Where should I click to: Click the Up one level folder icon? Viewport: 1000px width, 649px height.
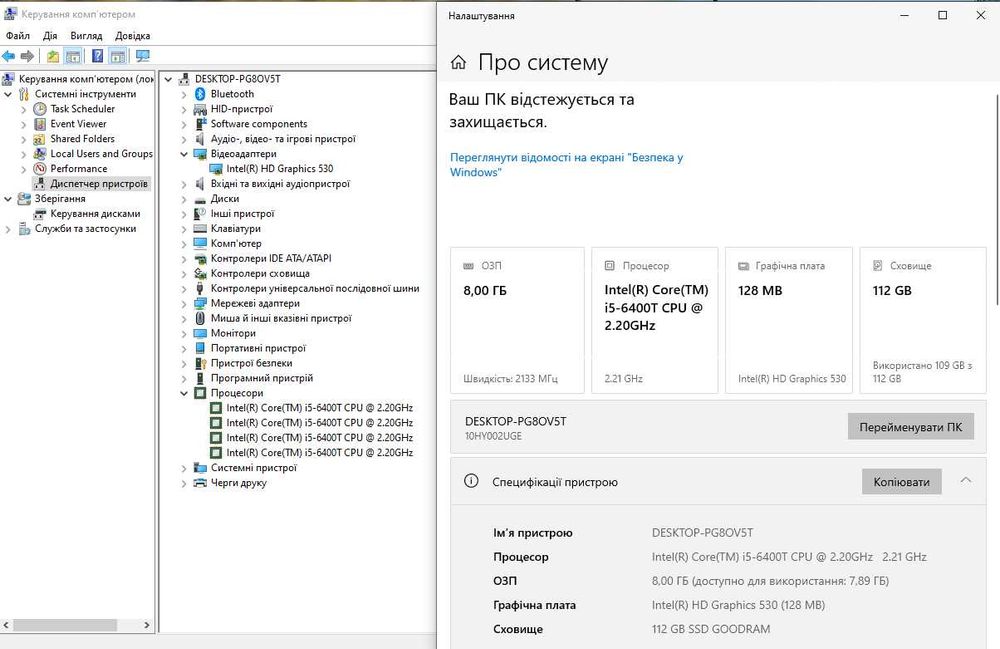pos(53,56)
